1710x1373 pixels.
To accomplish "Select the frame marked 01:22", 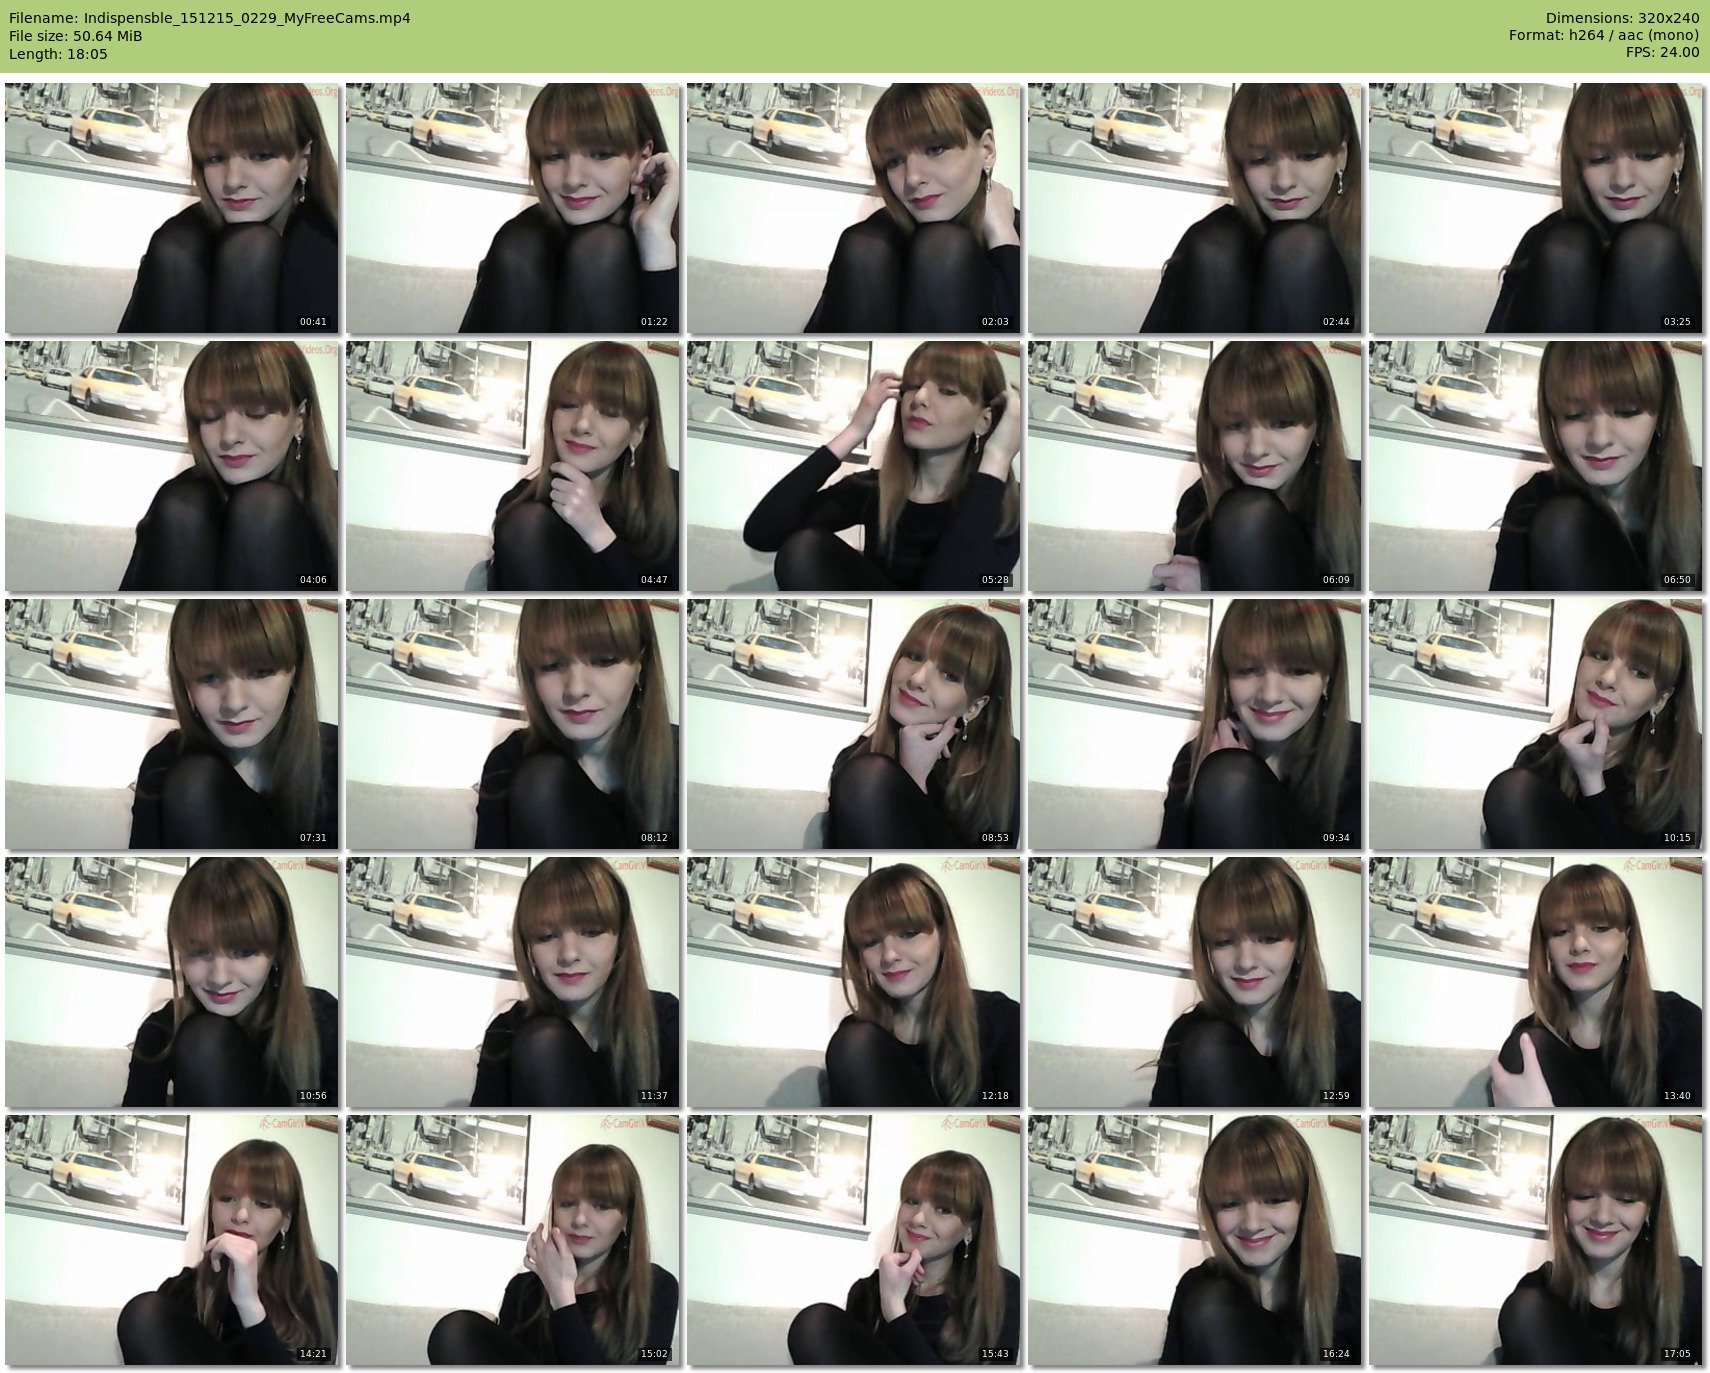I will tap(513, 208).
